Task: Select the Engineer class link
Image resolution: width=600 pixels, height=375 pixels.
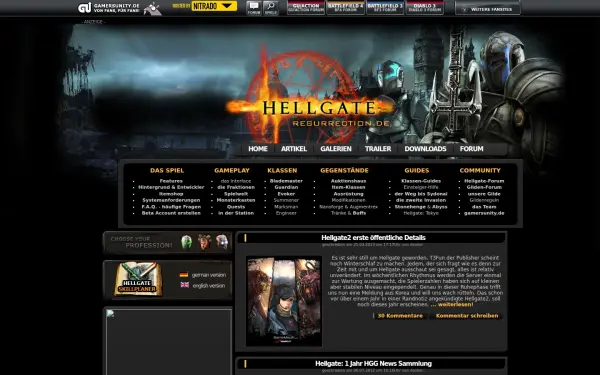Action: click(286, 213)
